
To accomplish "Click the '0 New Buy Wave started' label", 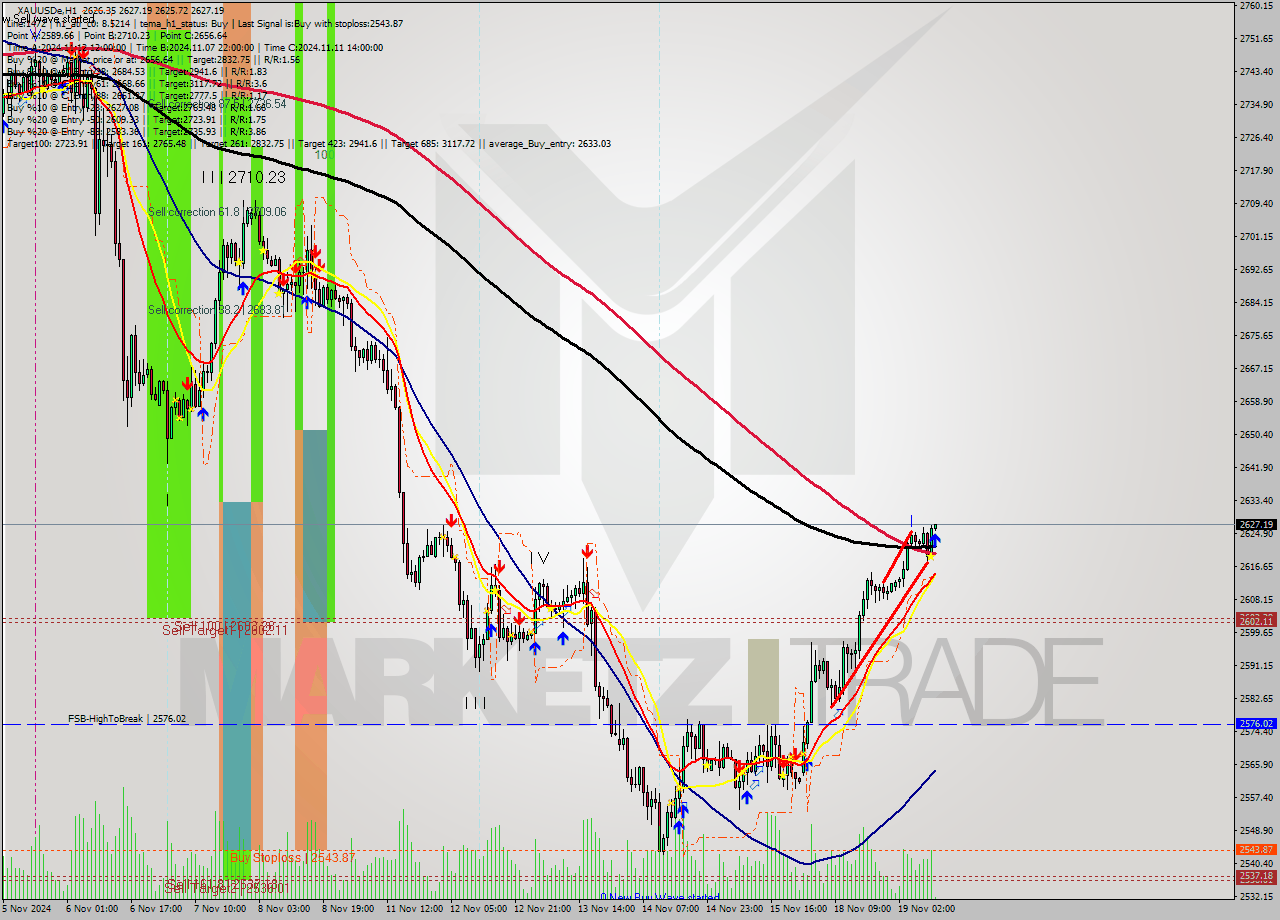I will 659,897.
